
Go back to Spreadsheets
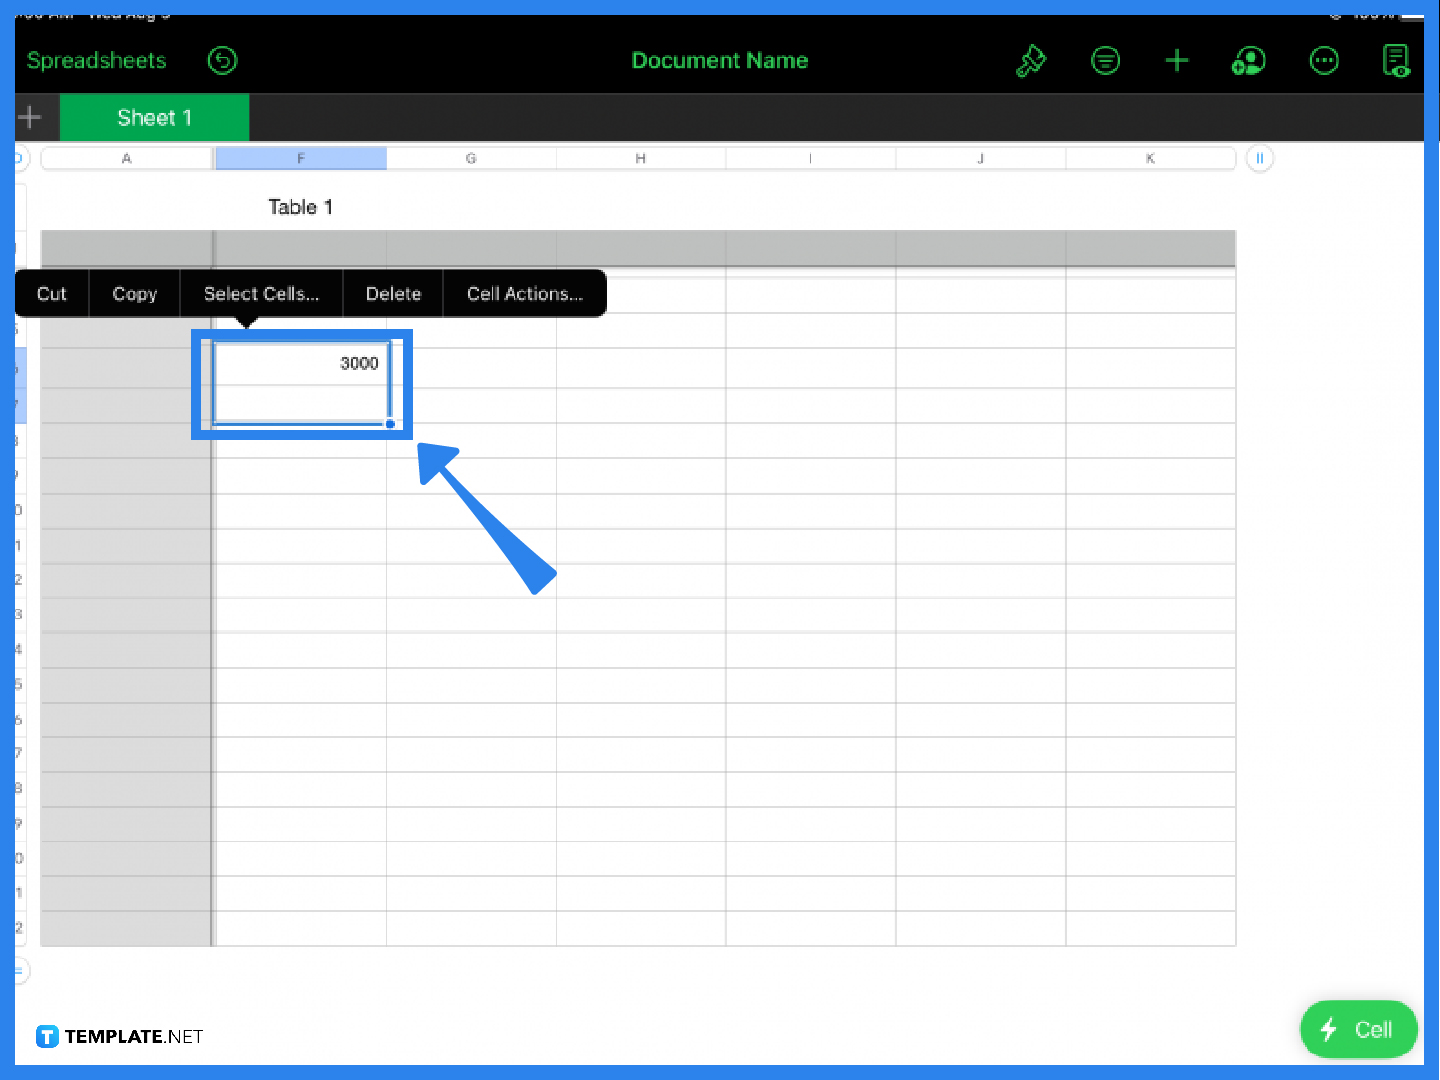point(96,61)
